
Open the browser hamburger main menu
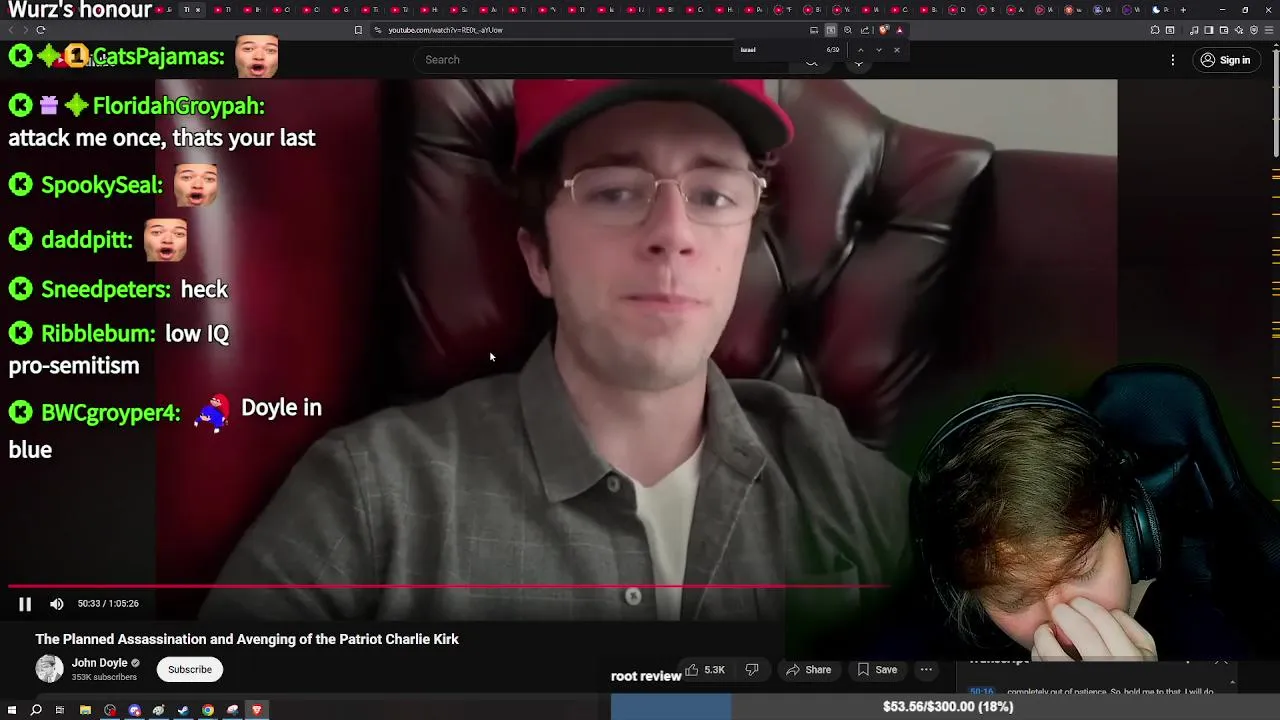point(1269,30)
